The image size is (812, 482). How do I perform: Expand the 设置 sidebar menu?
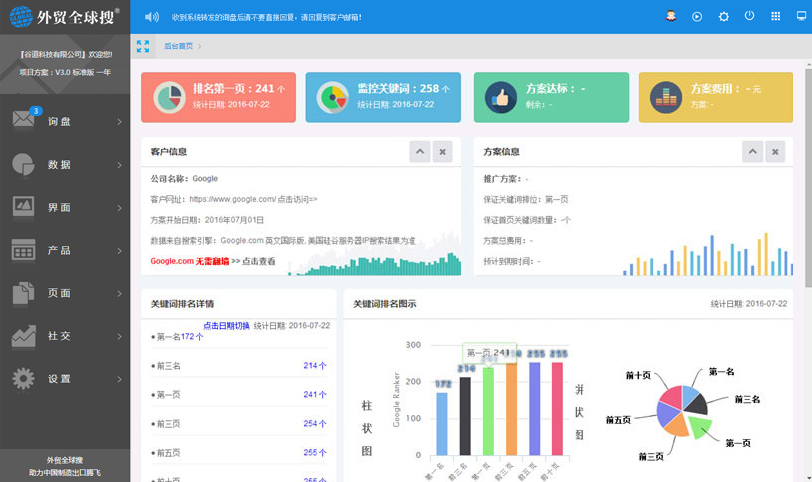pyautogui.click(x=65, y=379)
